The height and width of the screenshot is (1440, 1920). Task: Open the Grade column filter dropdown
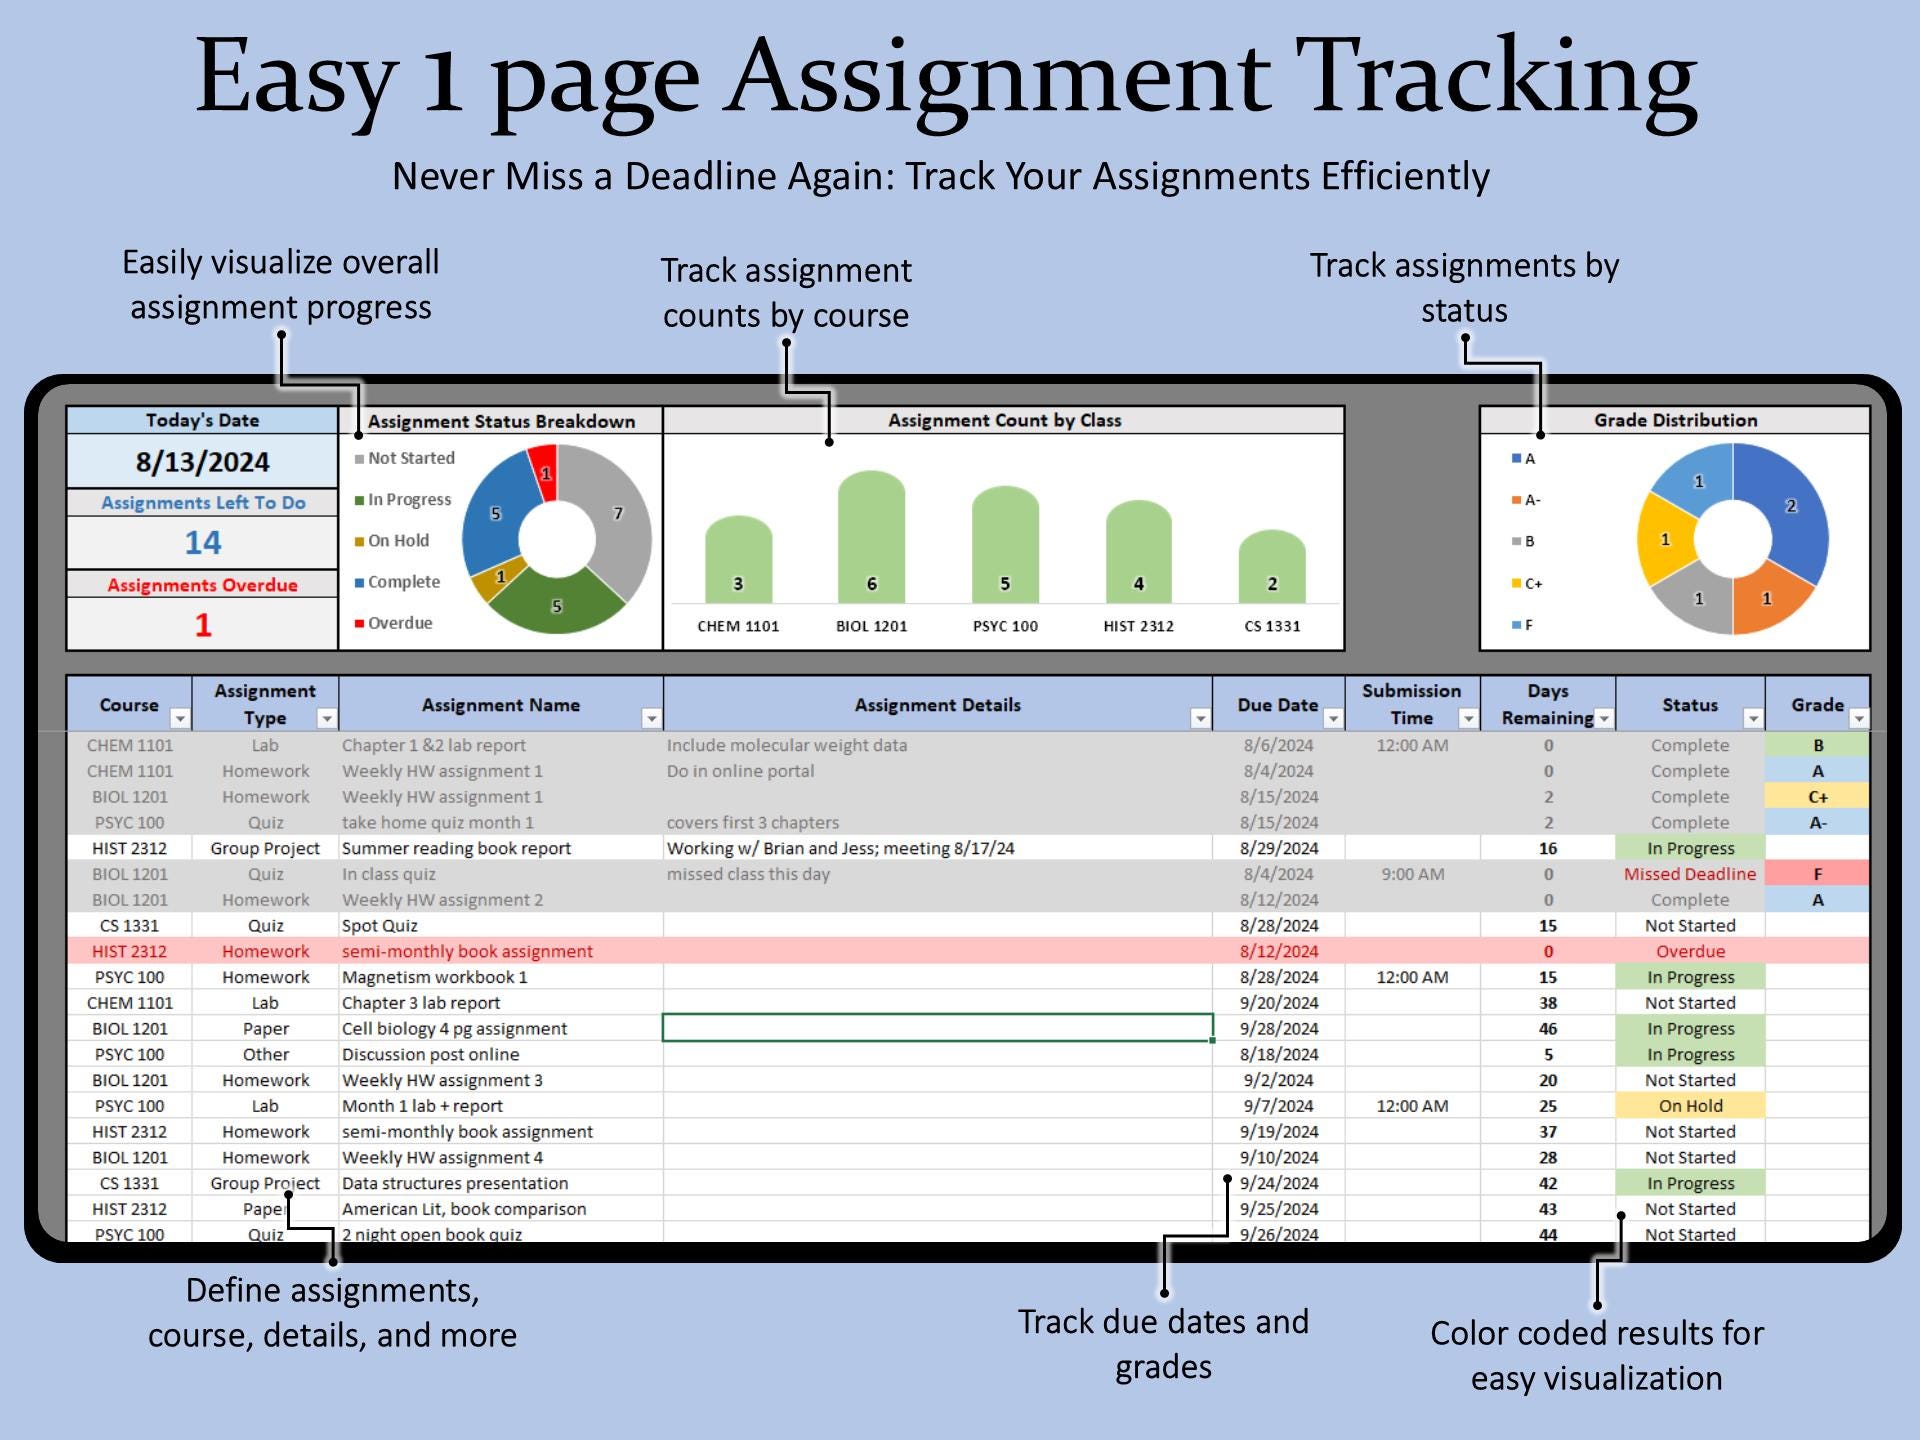(1861, 718)
